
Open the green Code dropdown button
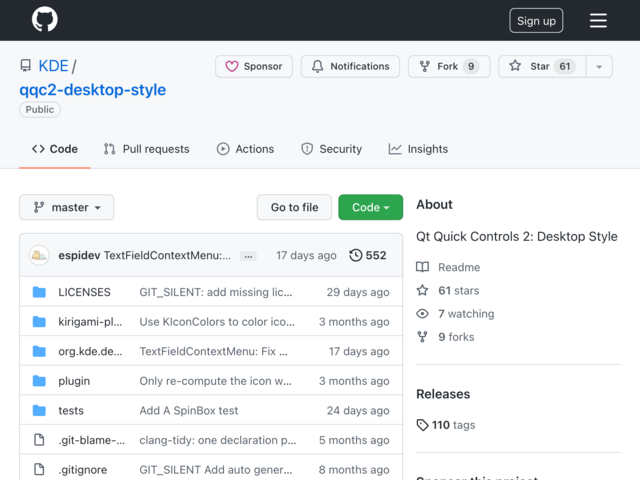click(x=371, y=207)
